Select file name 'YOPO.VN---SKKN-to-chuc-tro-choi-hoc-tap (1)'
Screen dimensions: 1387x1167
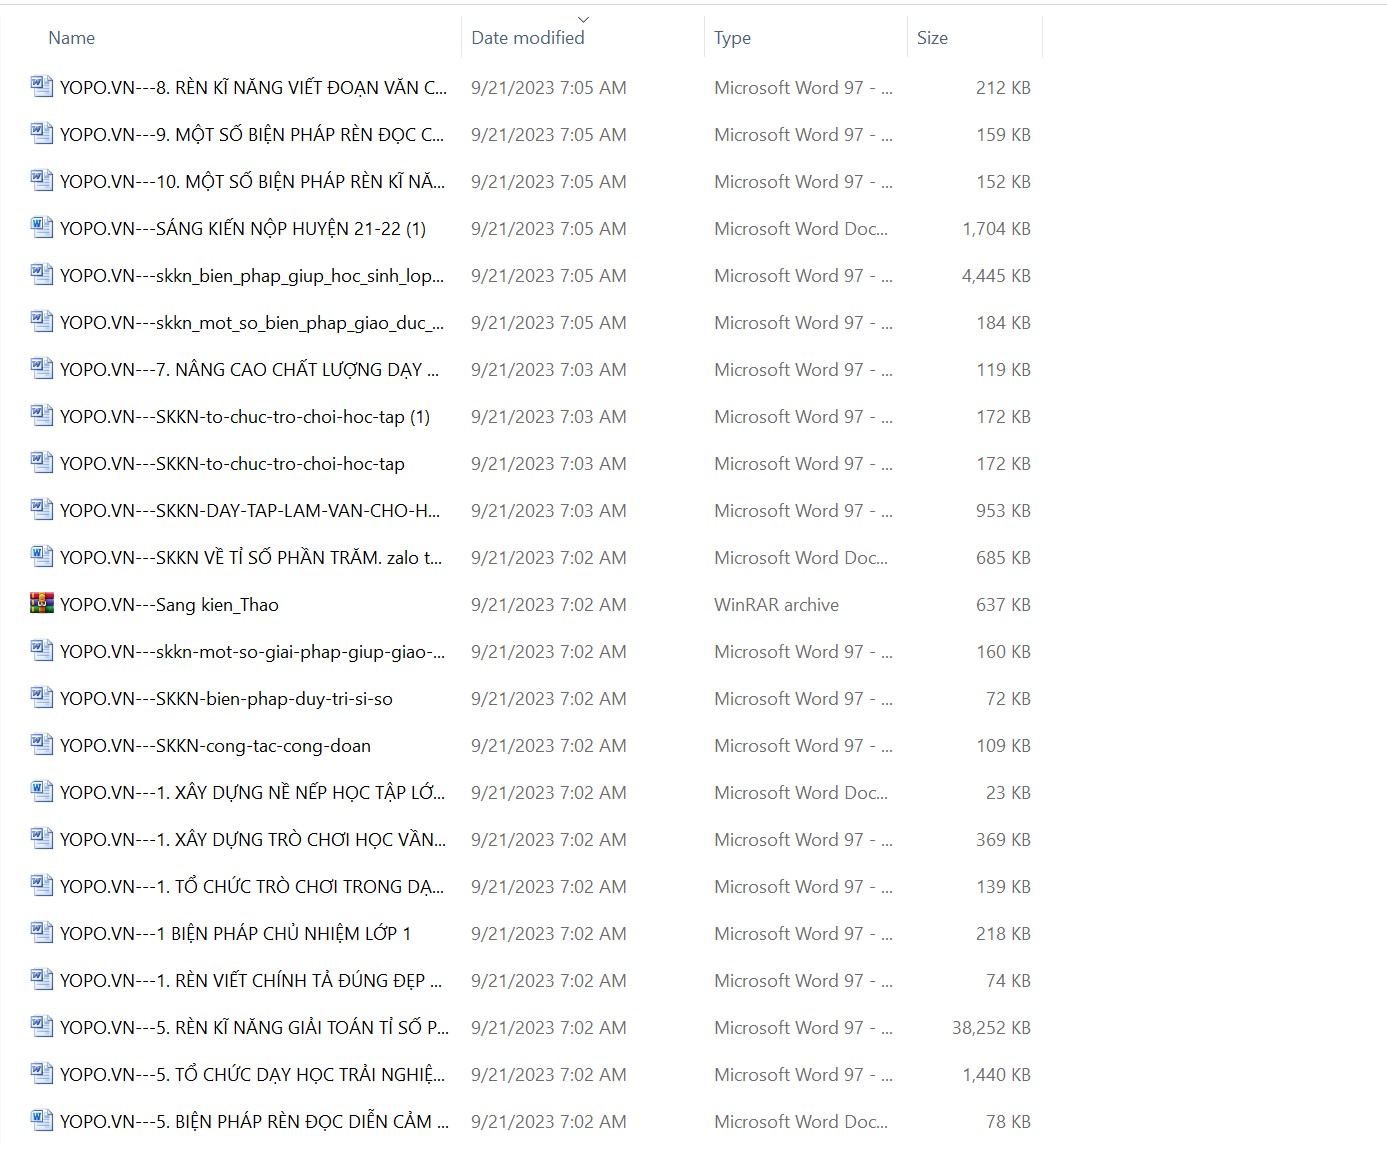tap(245, 417)
